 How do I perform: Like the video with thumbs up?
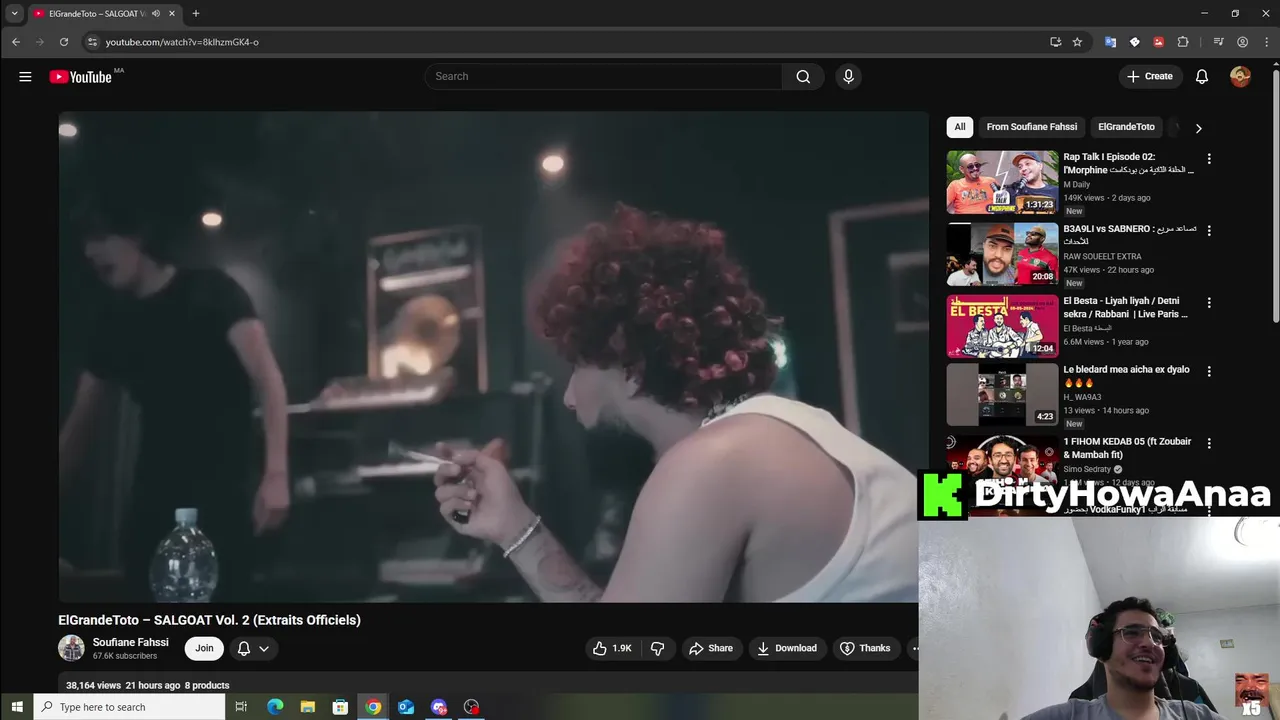pos(611,648)
